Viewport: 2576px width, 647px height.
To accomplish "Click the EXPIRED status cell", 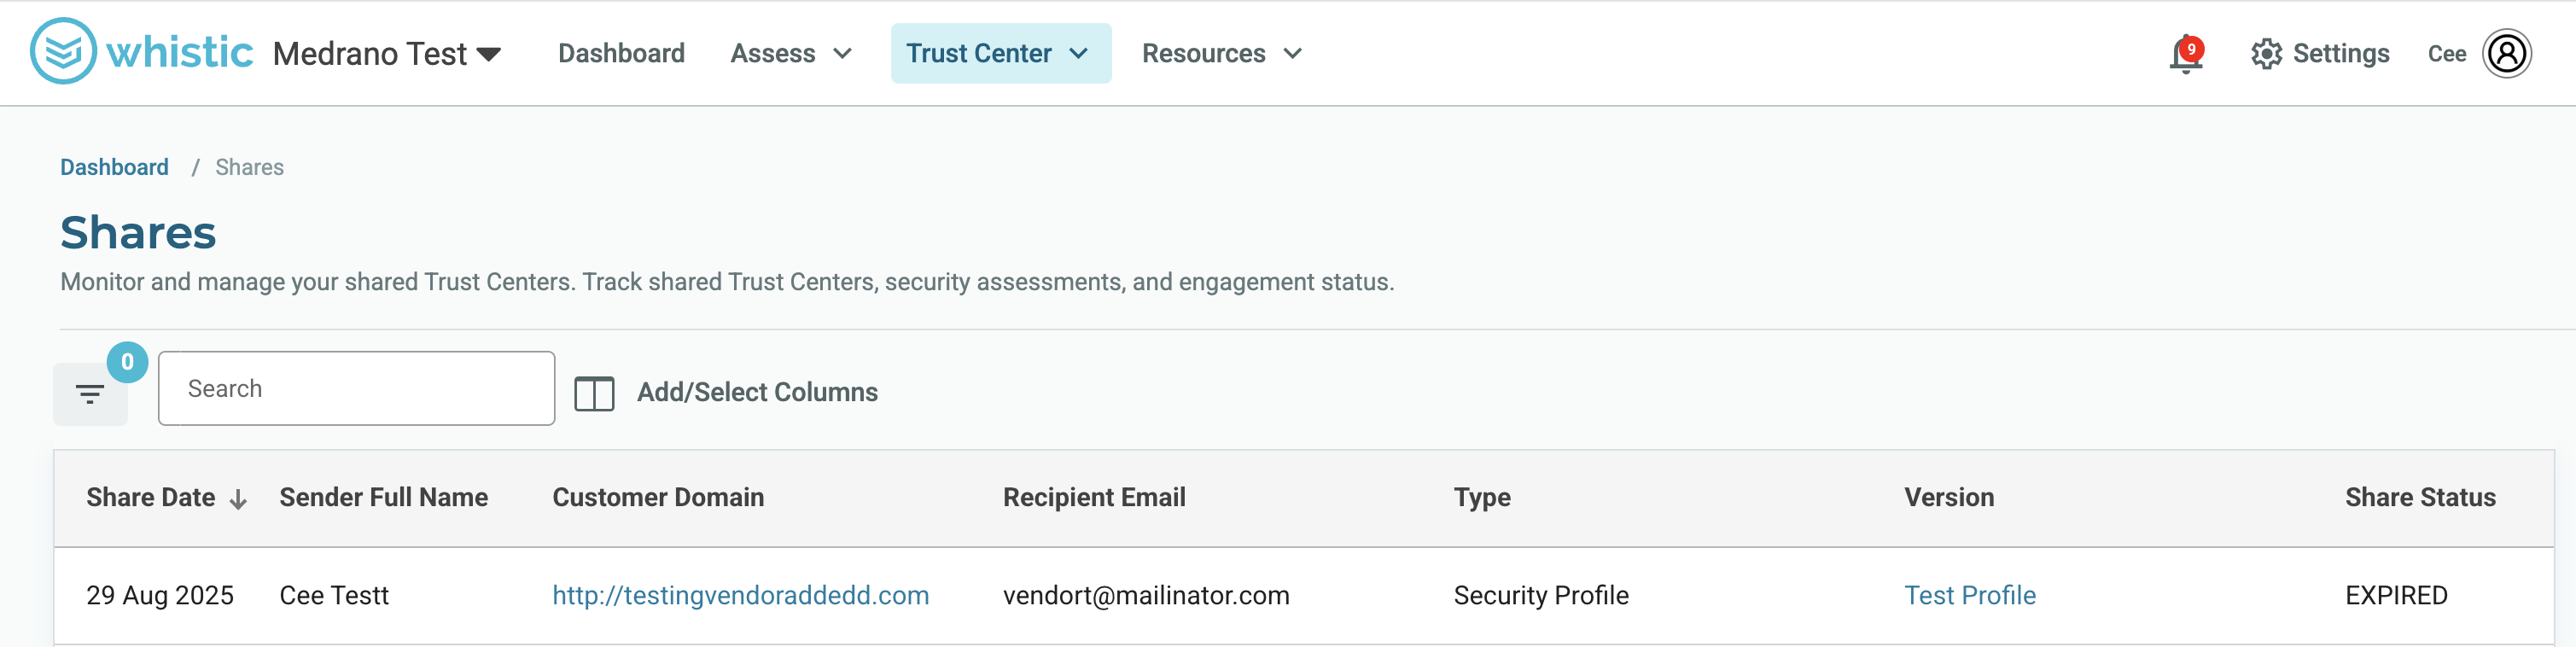I will tap(2396, 595).
